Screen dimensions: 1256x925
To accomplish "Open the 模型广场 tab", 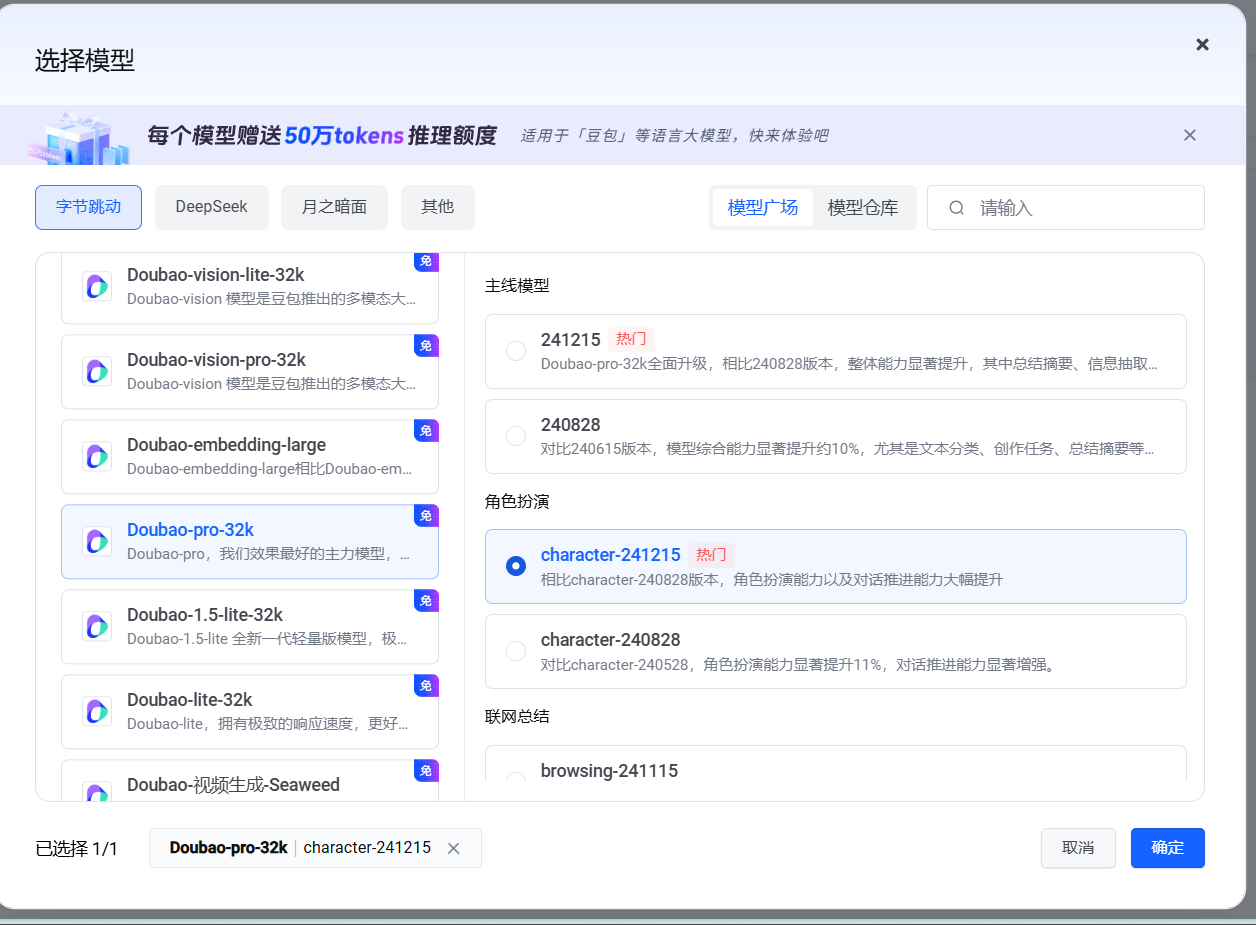I will pyautogui.click(x=763, y=208).
